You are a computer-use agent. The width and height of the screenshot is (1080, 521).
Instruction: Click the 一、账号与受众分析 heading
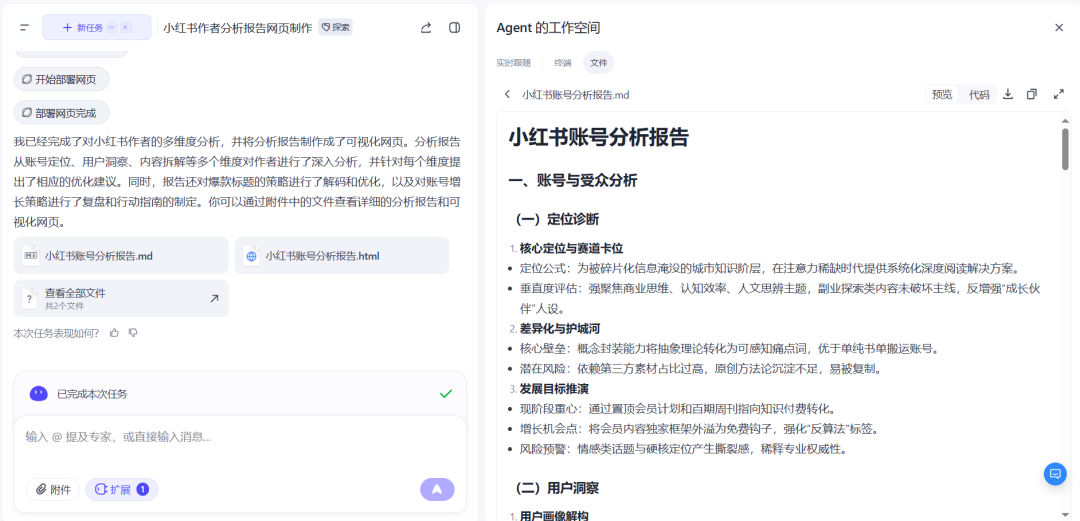(x=572, y=181)
